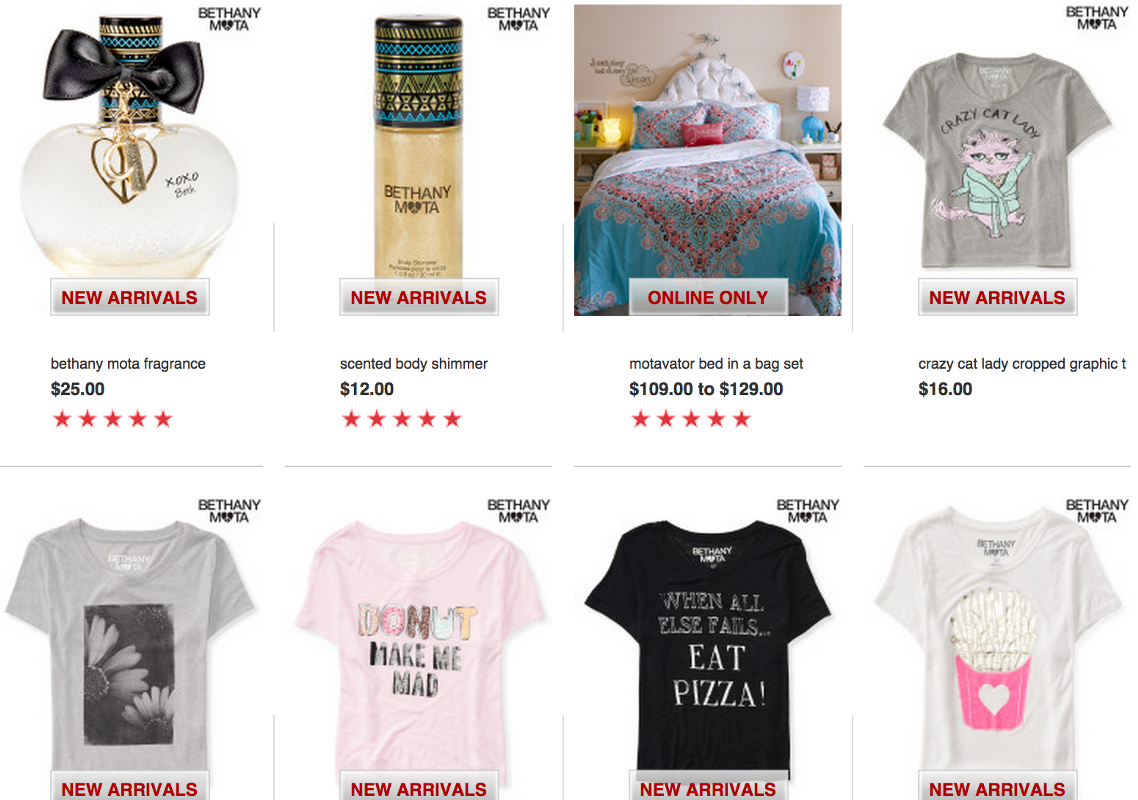
Task: Select the crazy cat lady gray tee image
Action: (x=996, y=161)
